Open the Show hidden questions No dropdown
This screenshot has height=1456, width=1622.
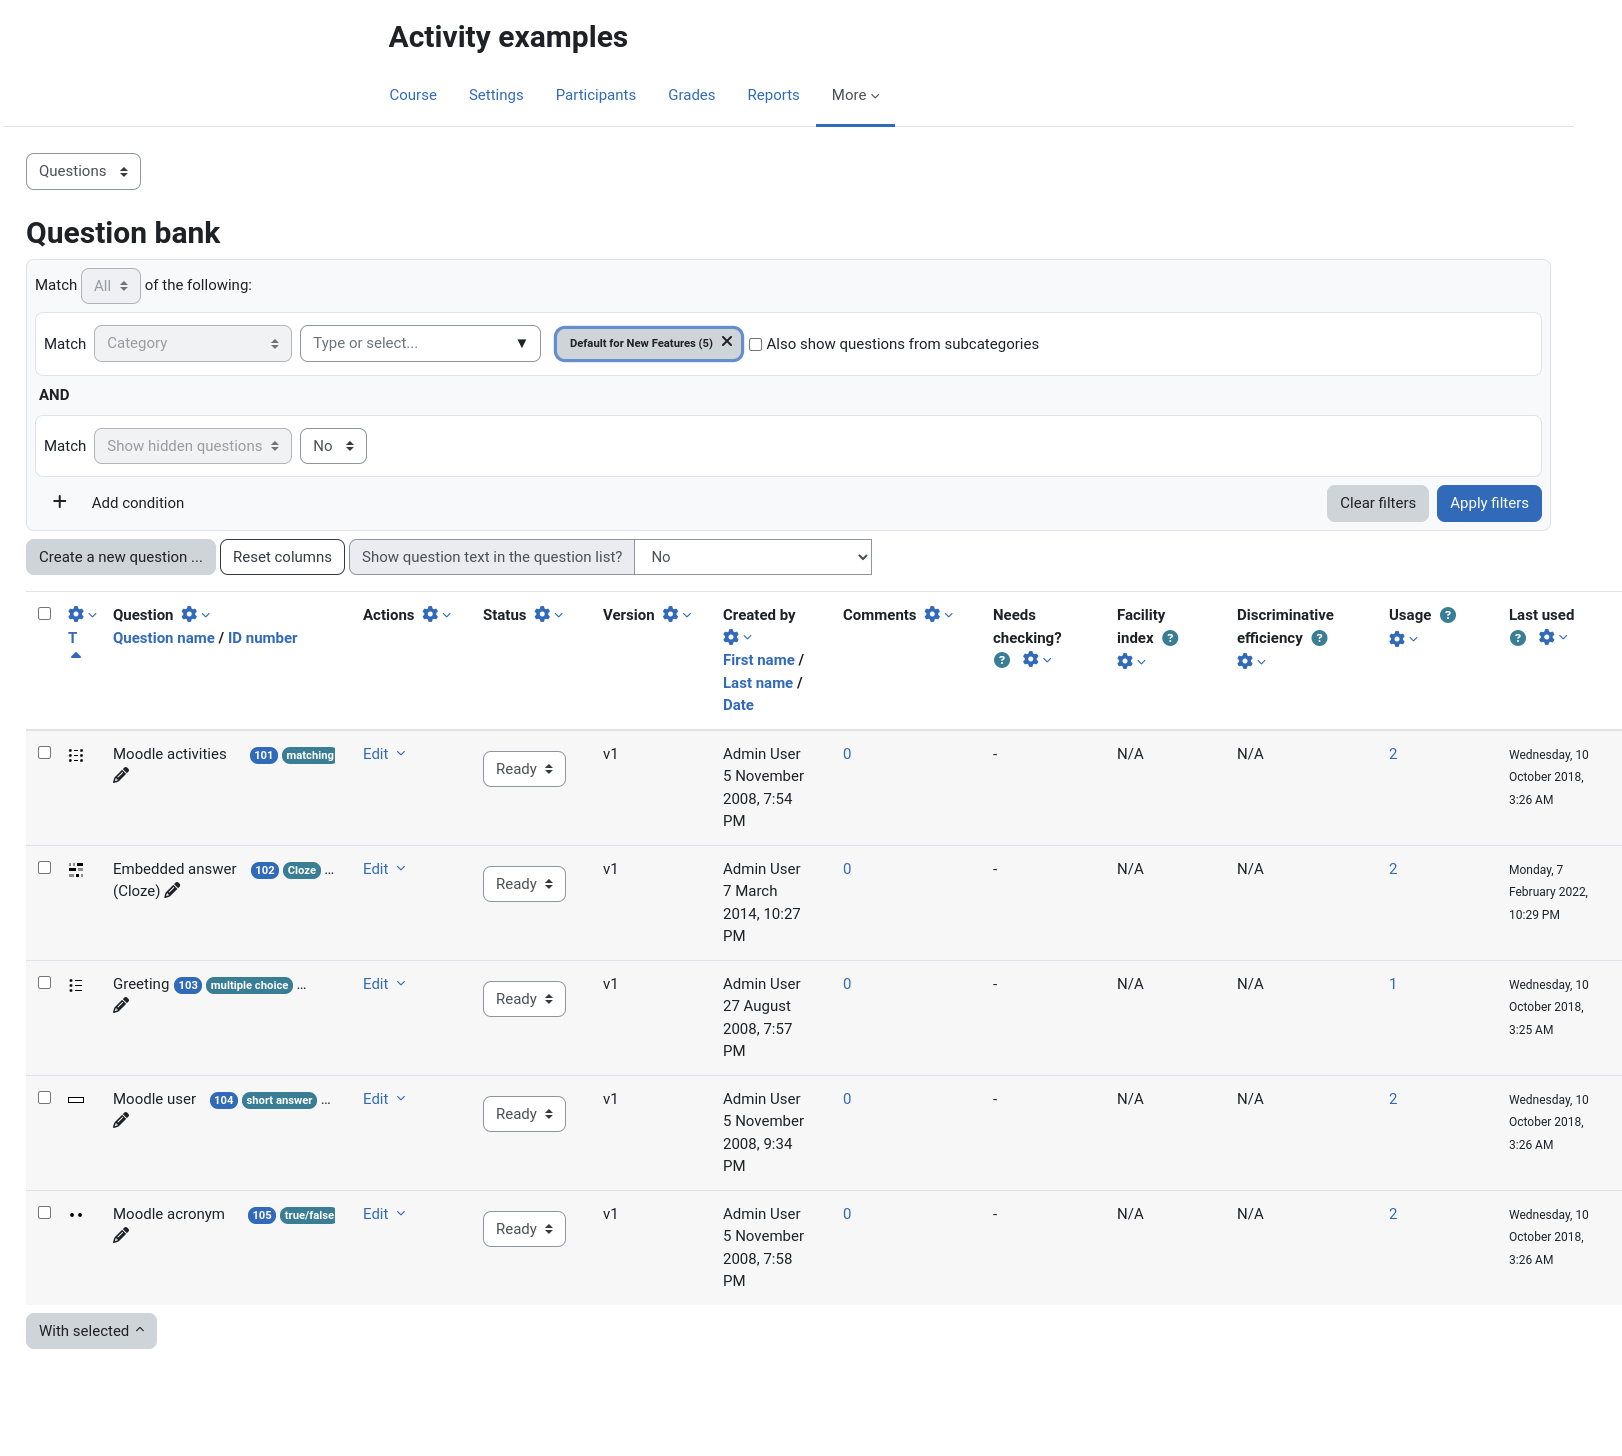(333, 446)
